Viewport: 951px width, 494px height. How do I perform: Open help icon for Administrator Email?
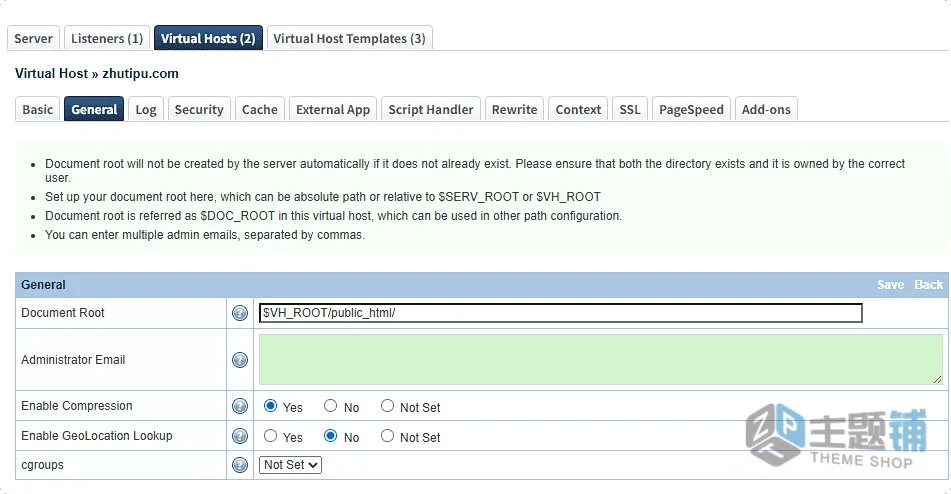click(240, 360)
